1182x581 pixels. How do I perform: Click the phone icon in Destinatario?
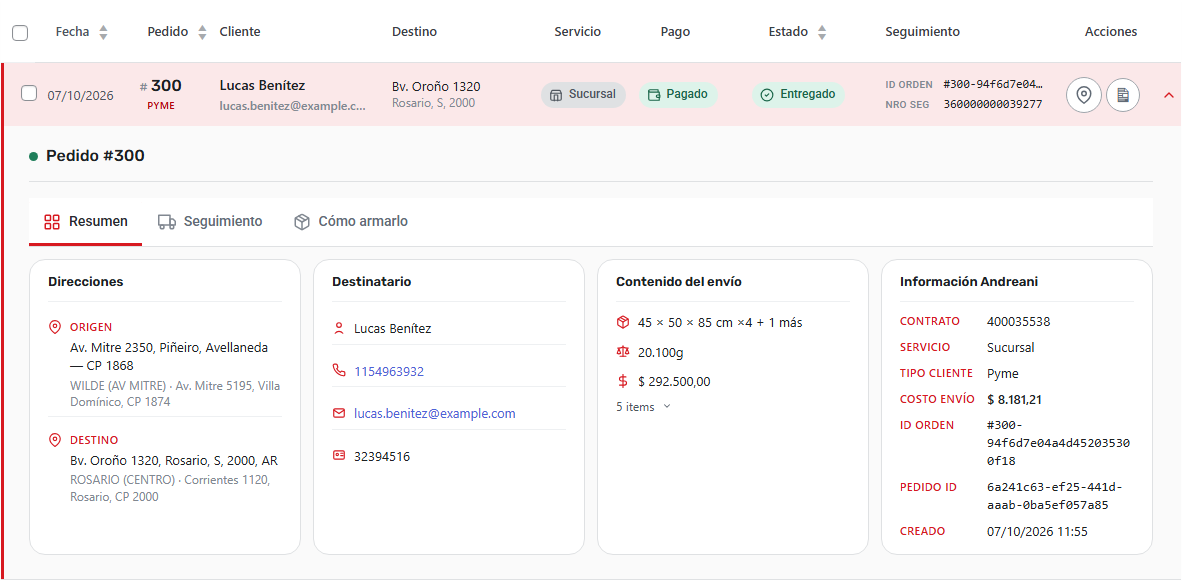click(x=338, y=371)
